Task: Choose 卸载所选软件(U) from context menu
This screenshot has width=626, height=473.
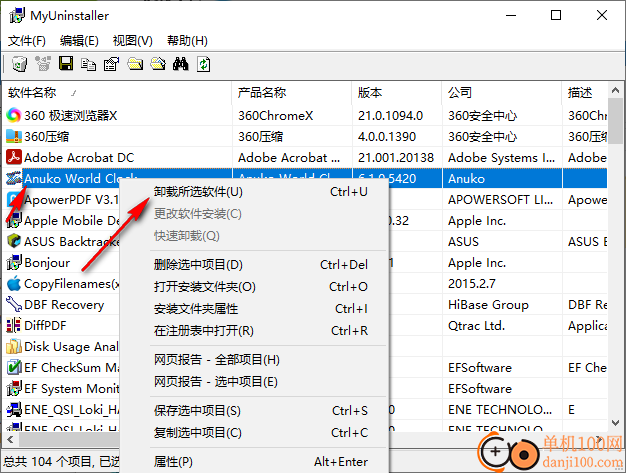Action: (254, 192)
